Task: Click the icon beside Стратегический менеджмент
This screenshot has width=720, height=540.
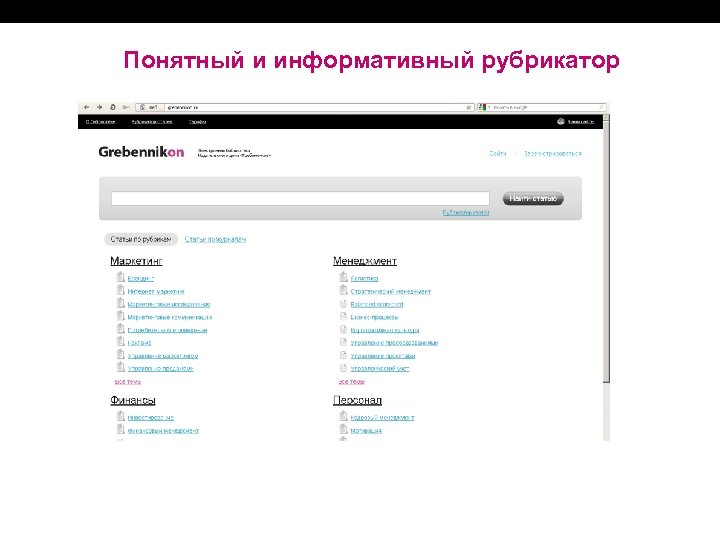Action: pos(343,290)
